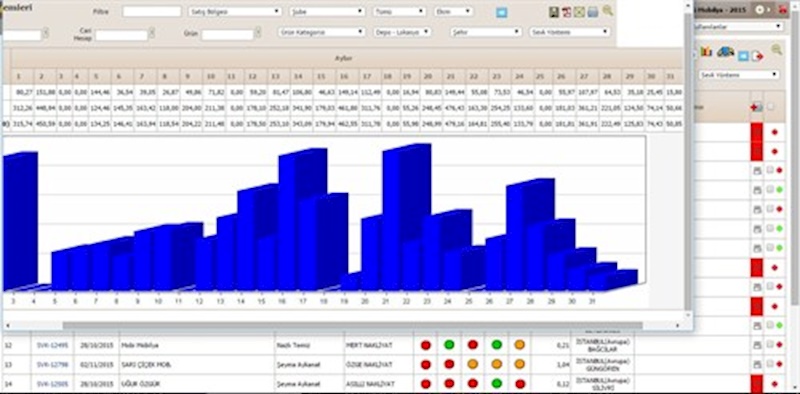Click the printer icon in report toolbar
Image resolution: width=800 pixels, height=394 pixels.
592,12
